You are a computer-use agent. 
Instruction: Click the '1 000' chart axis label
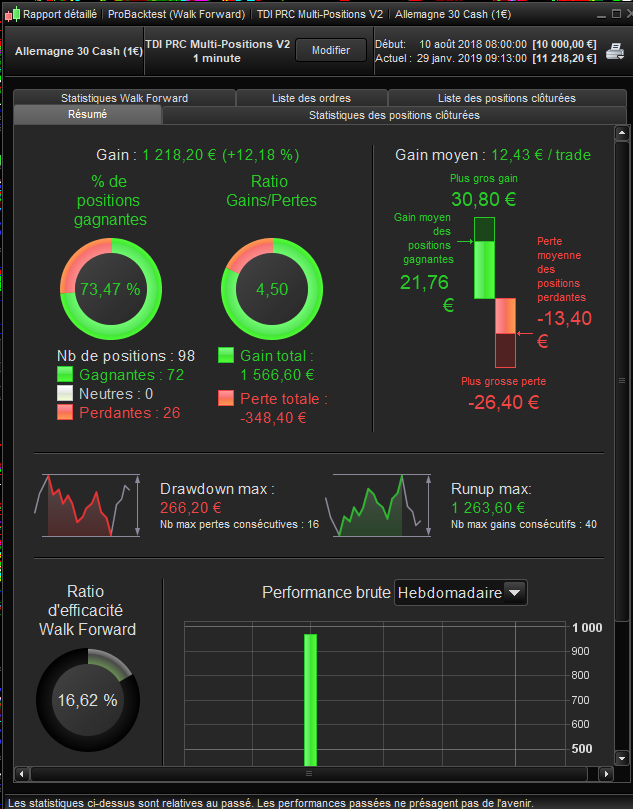tap(587, 628)
